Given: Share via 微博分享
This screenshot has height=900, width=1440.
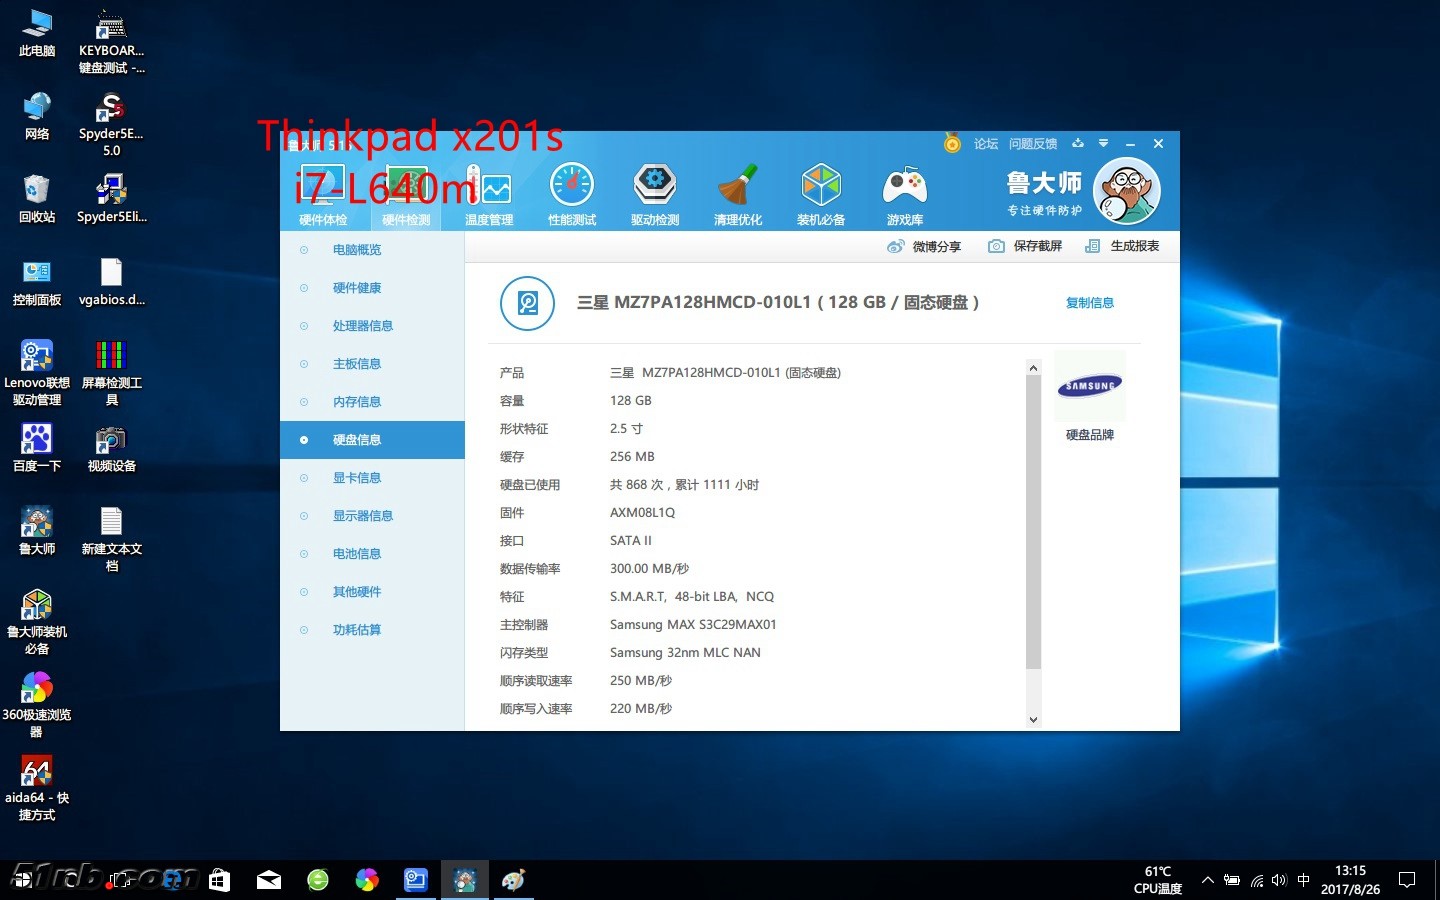Looking at the screenshot, I should coord(924,246).
